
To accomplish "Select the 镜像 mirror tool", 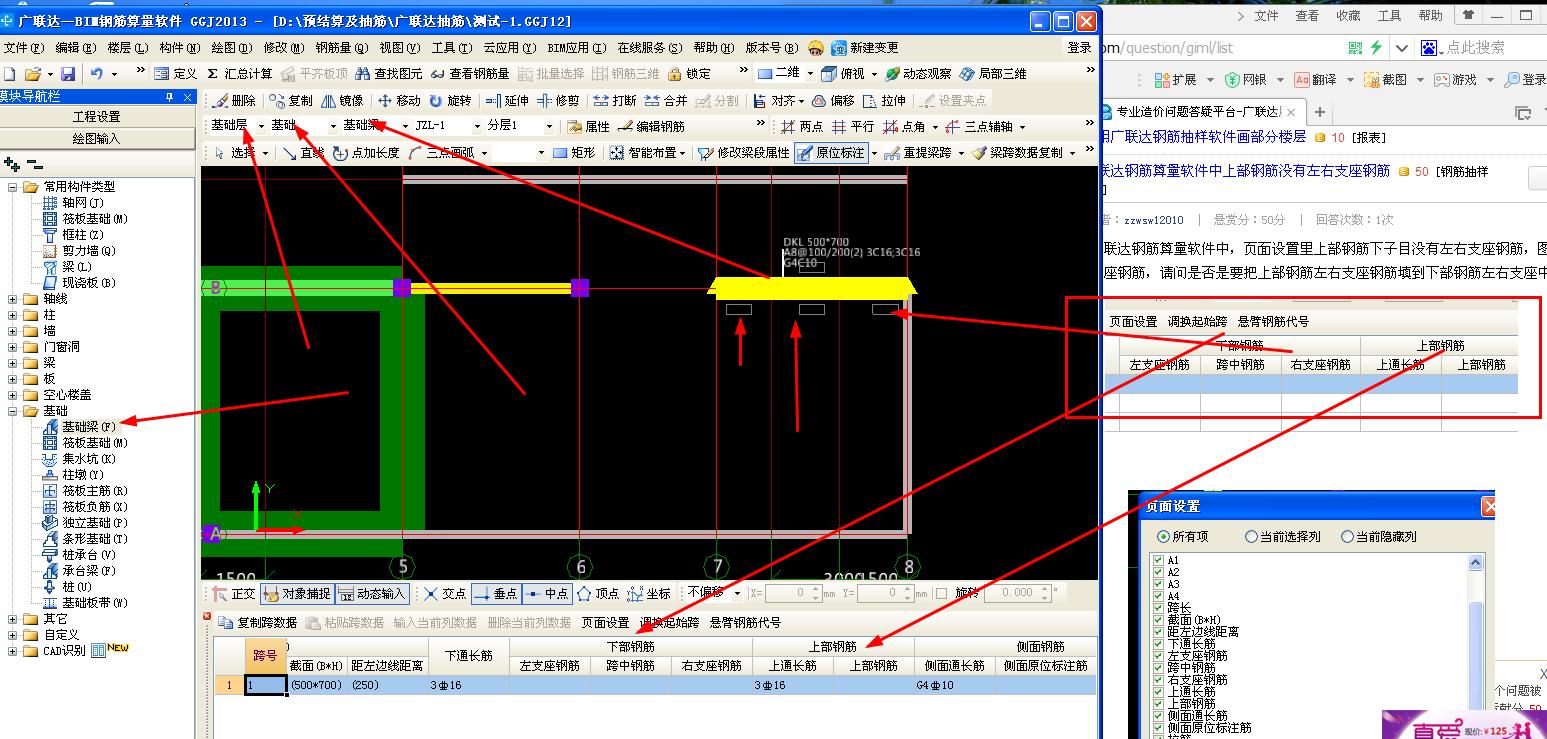I will point(342,101).
